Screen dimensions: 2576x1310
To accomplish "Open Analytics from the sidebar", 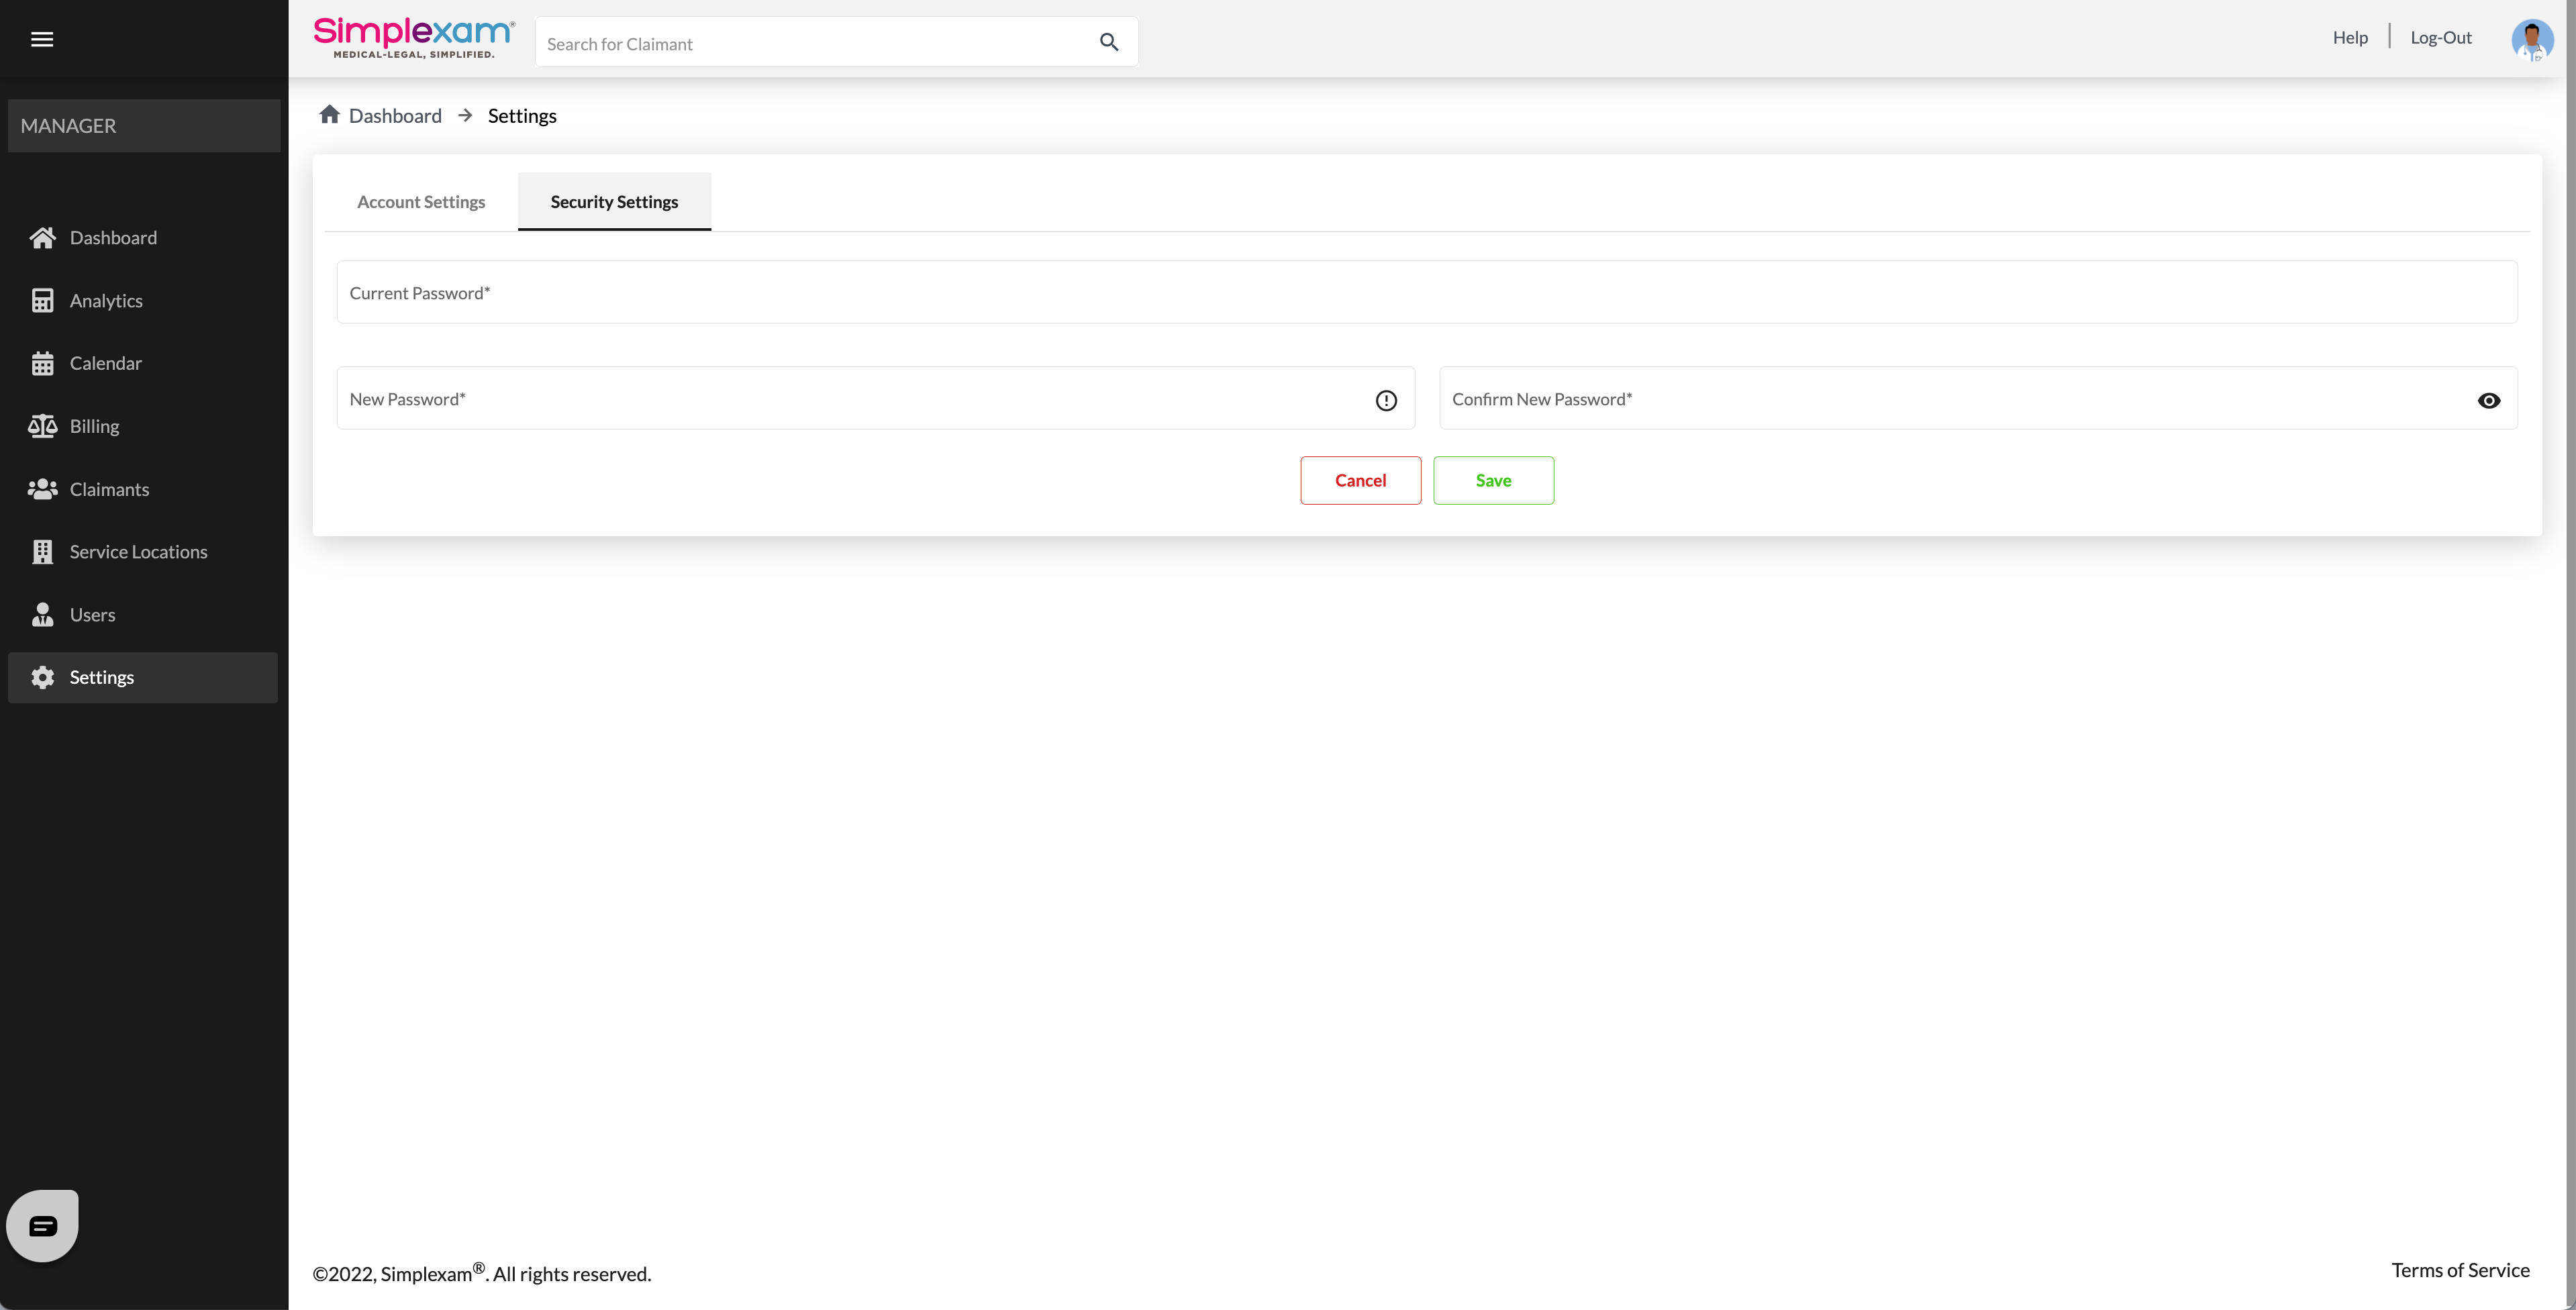I will tap(105, 301).
